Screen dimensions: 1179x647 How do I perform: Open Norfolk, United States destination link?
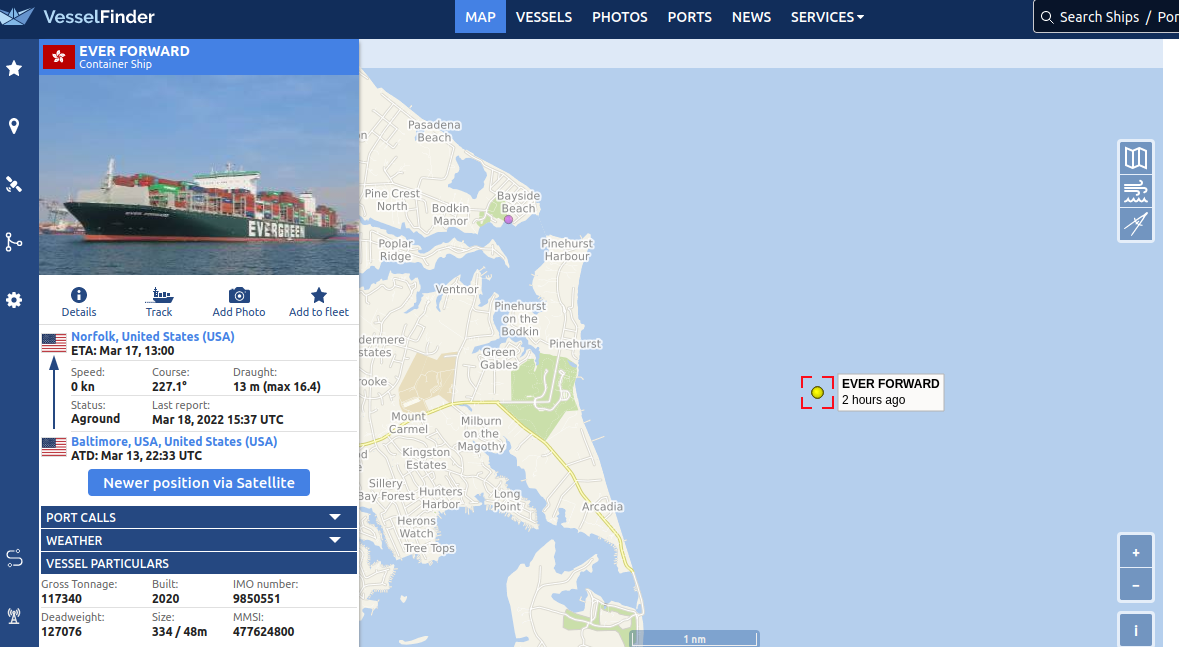click(x=153, y=336)
